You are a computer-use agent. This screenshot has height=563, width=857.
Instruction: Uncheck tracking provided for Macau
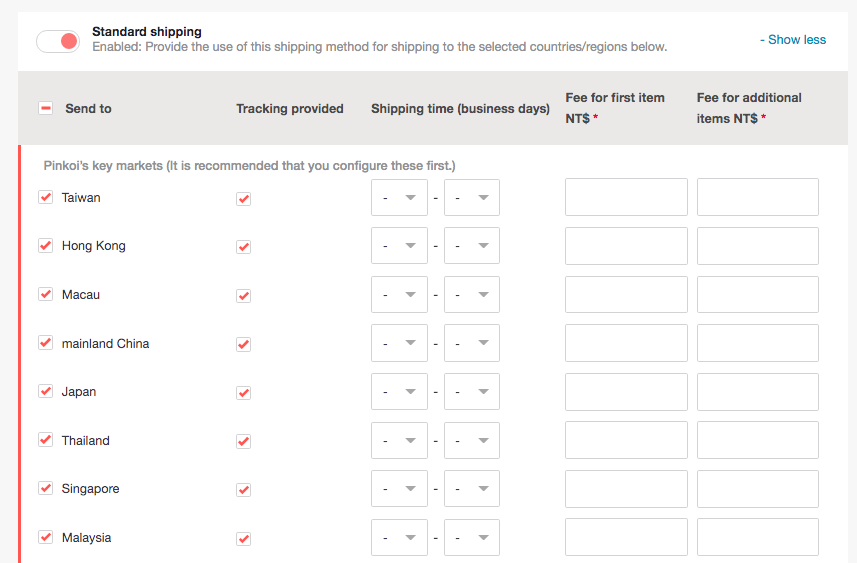point(243,295)
